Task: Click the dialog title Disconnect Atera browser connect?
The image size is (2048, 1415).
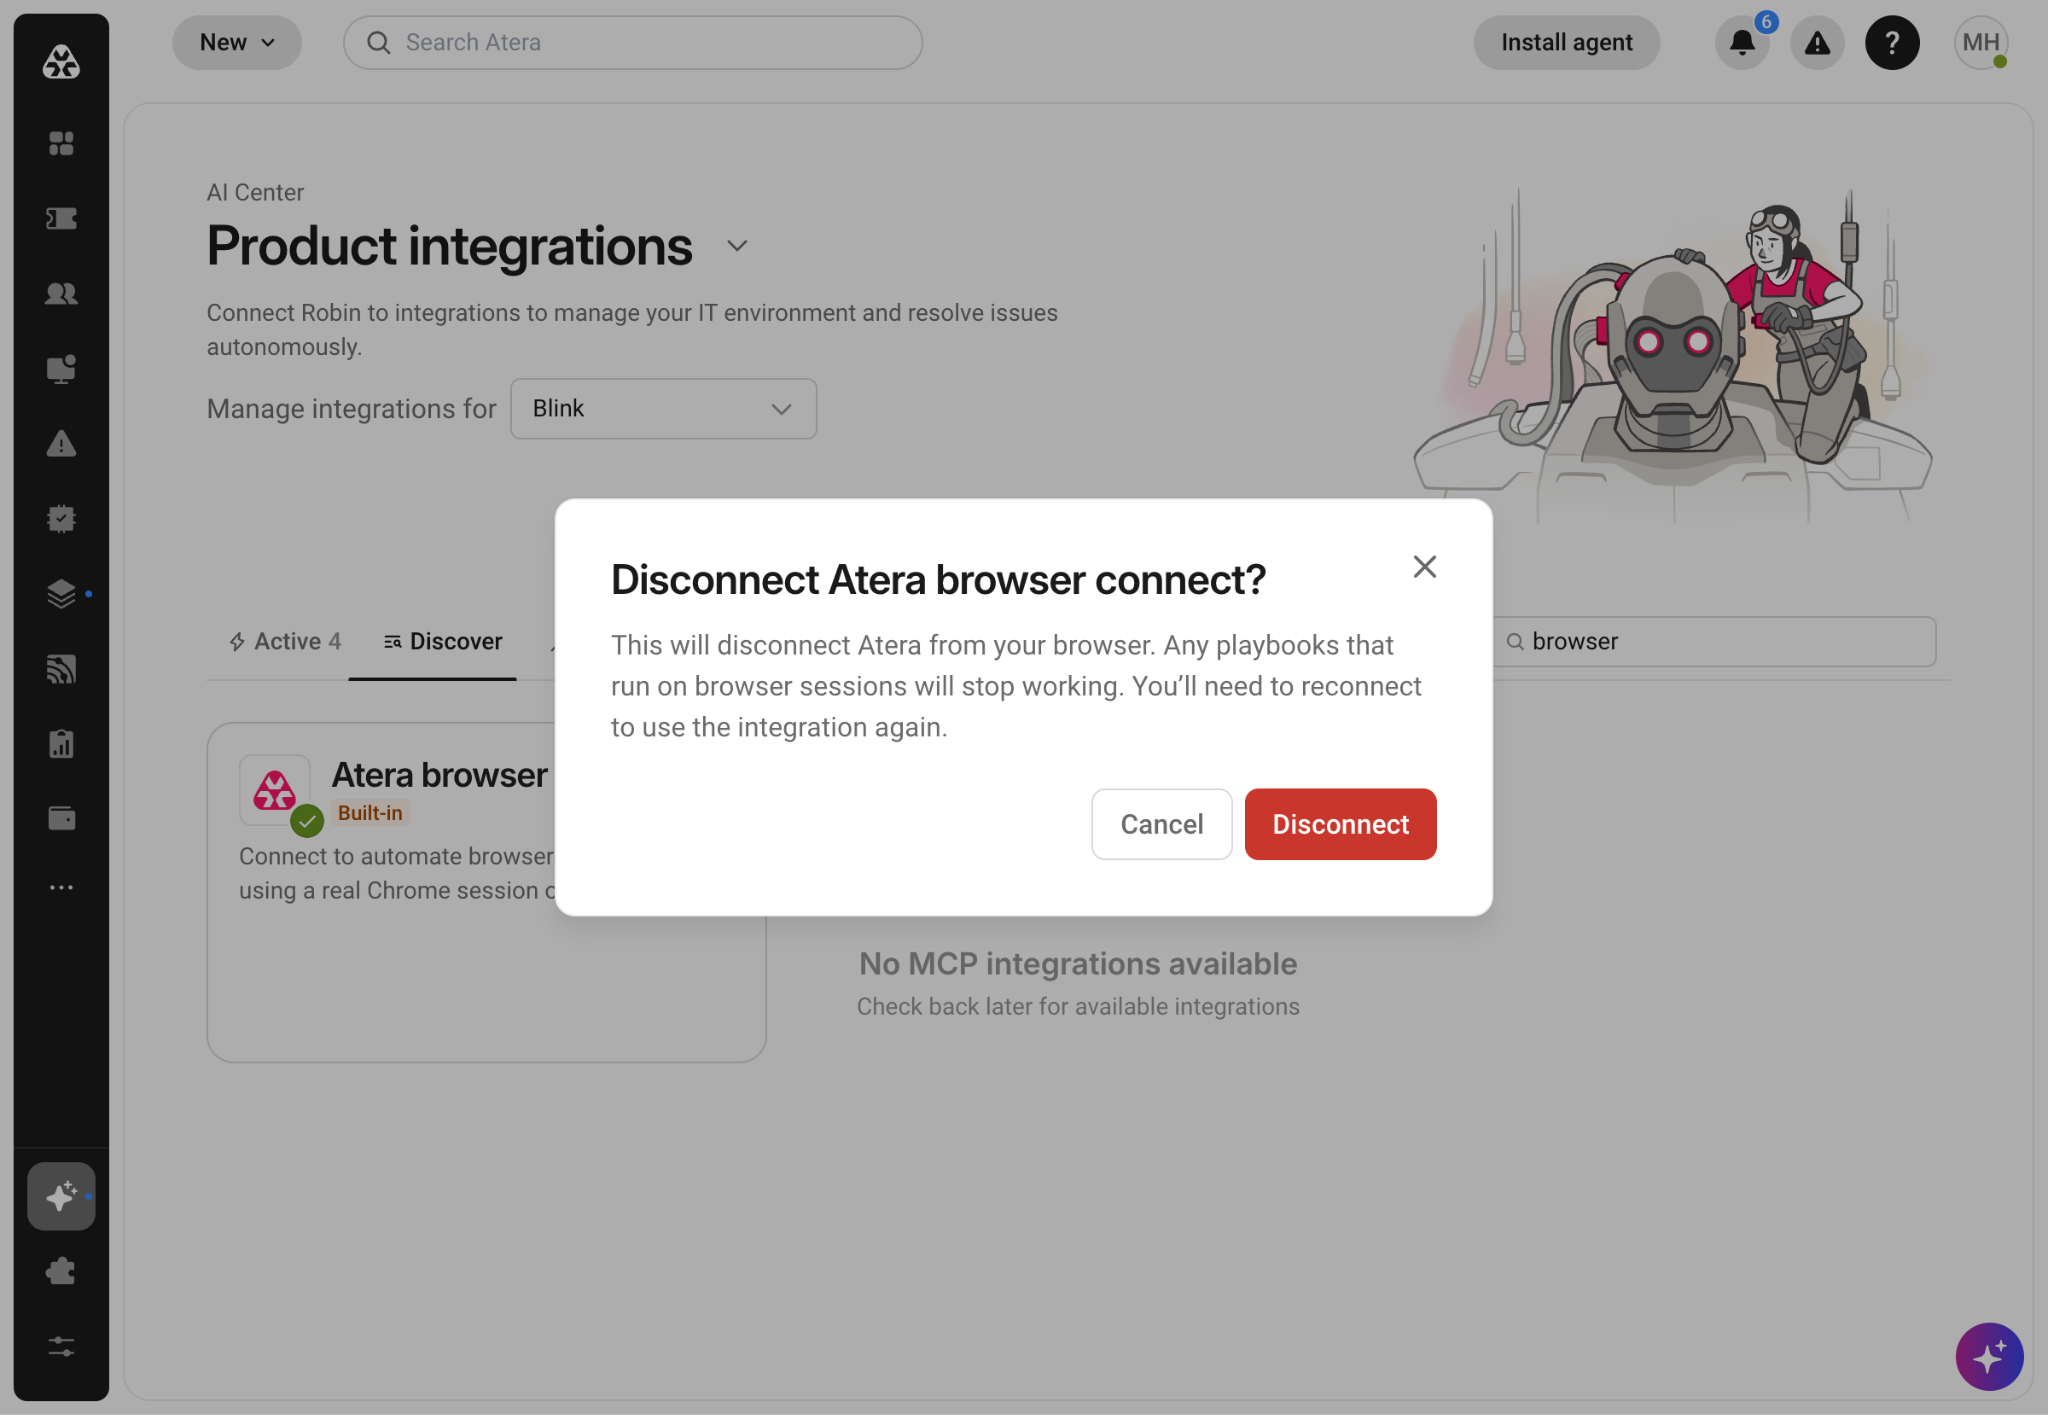Action: [x=939, y=580]
